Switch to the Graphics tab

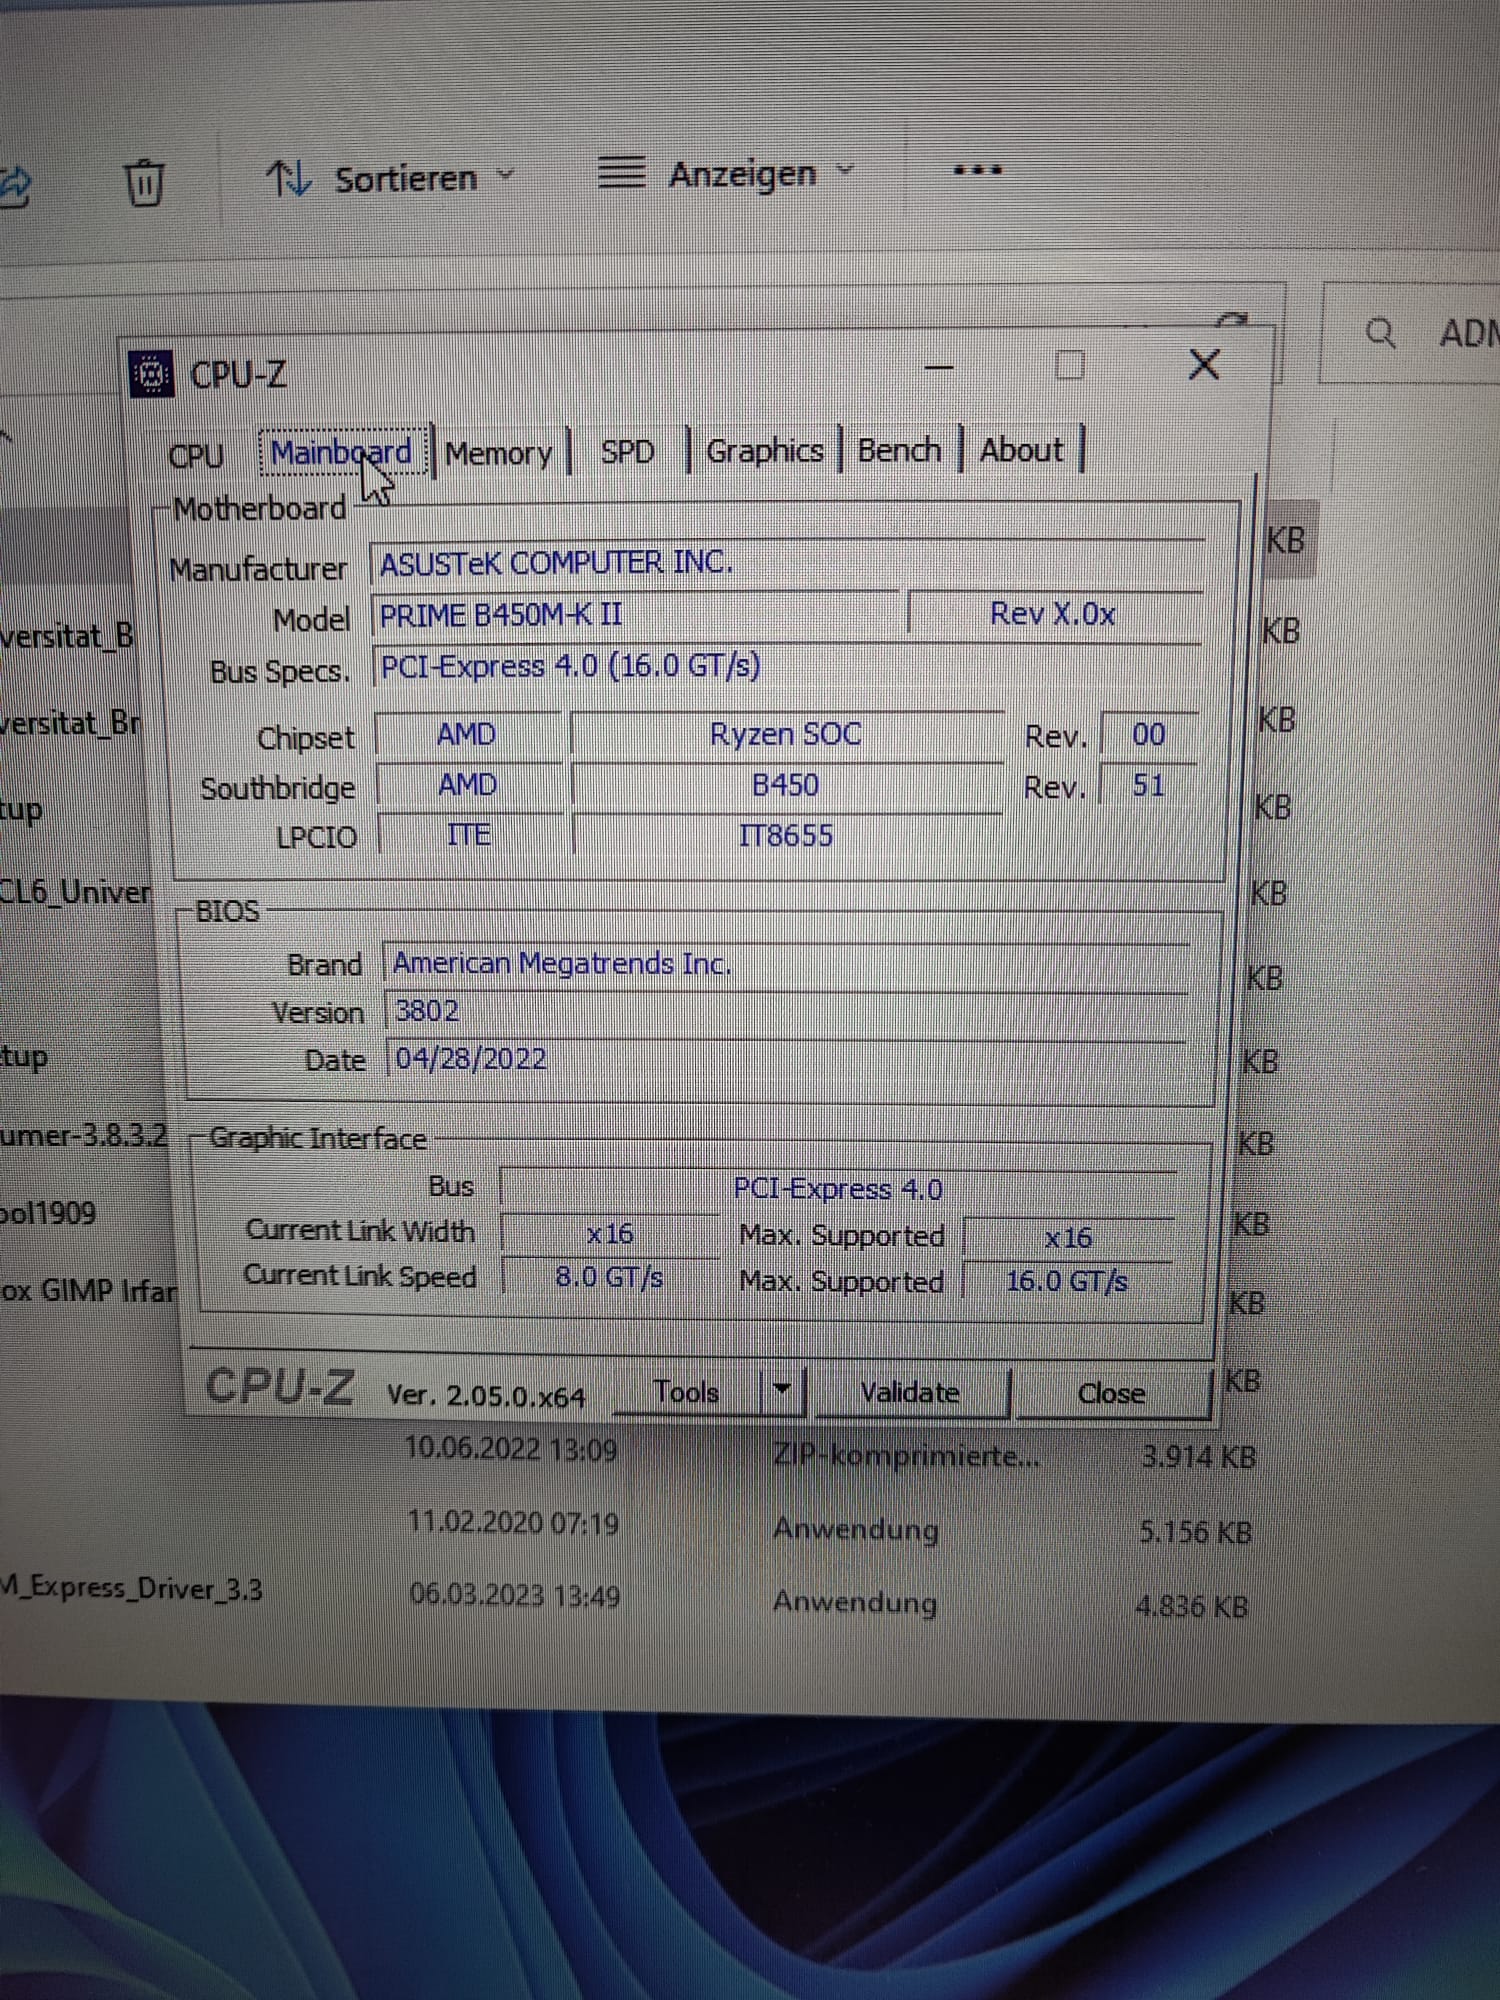pyautogui.click(x=765, y=451)
